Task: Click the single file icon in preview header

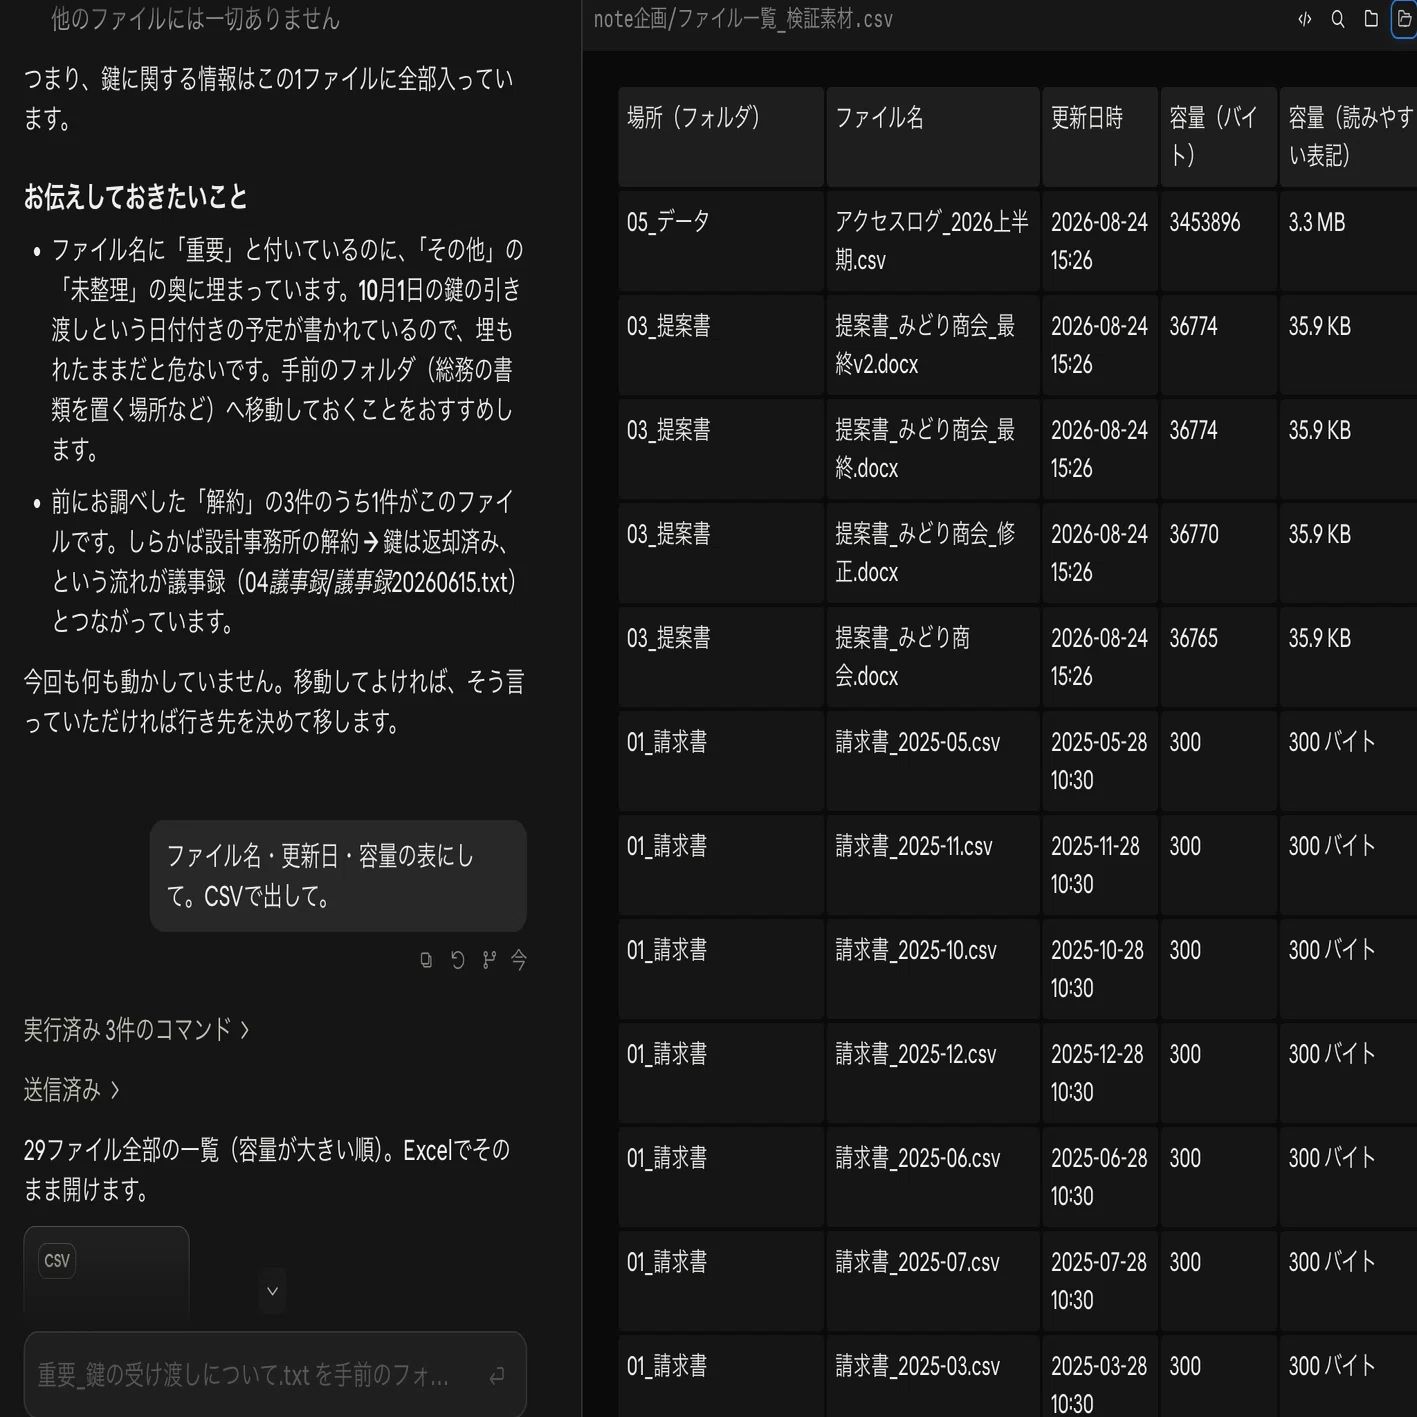Action: pyautogui.click(x=1371, y=19)
